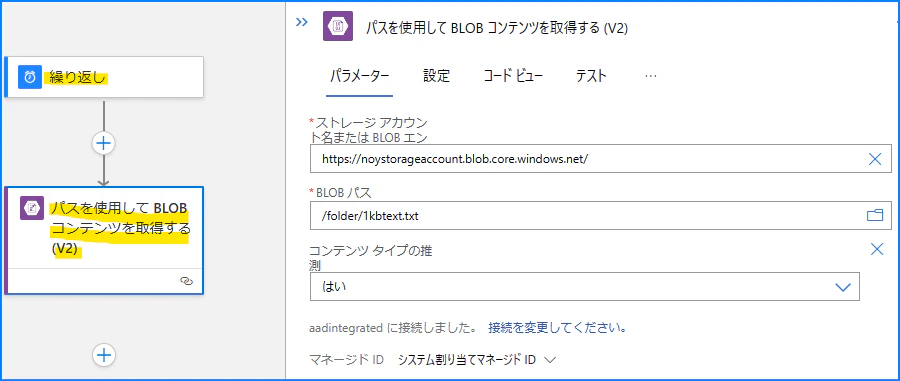Click the BLOB connector icon in the panel header
The image size is (900, 381).
pos(338,26)
